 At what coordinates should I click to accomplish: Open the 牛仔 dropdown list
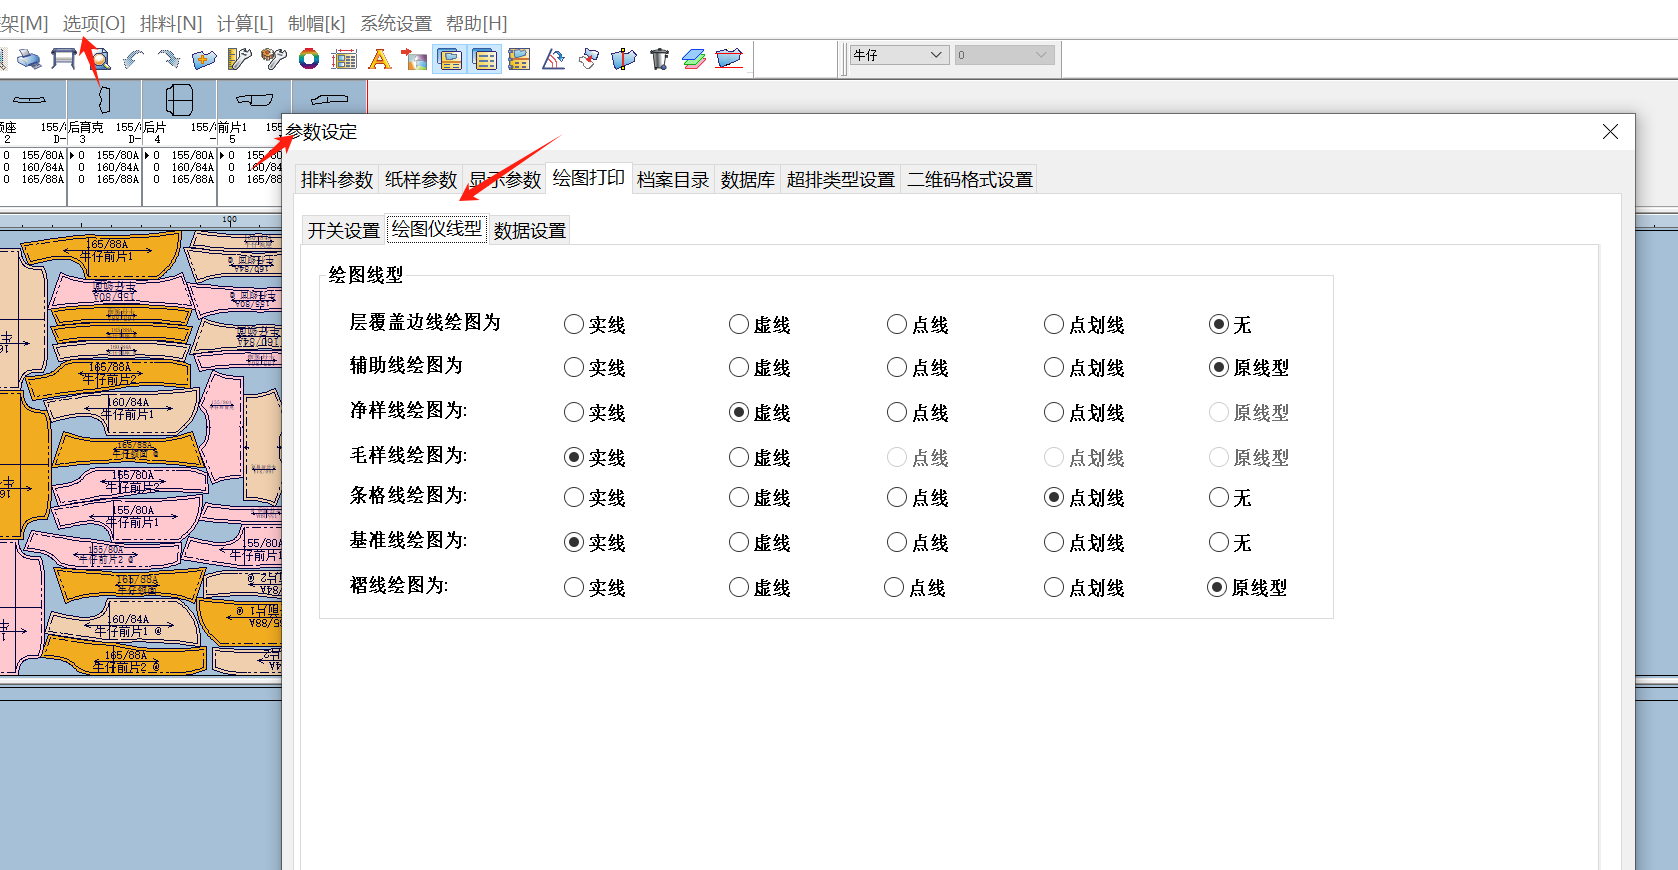point(899,55)
